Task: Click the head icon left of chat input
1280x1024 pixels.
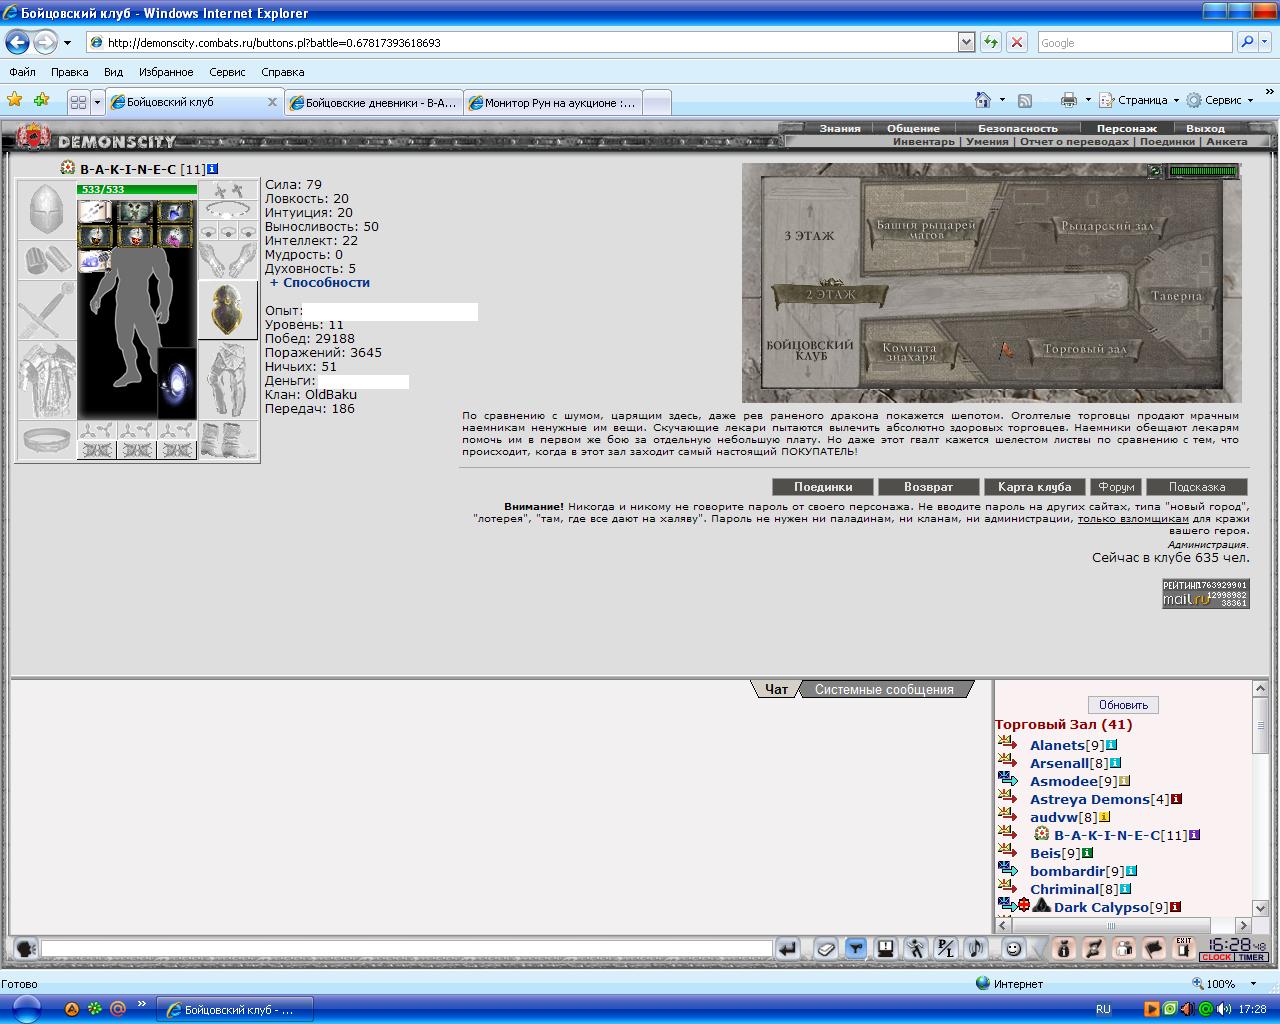Action: coord(25,948)
